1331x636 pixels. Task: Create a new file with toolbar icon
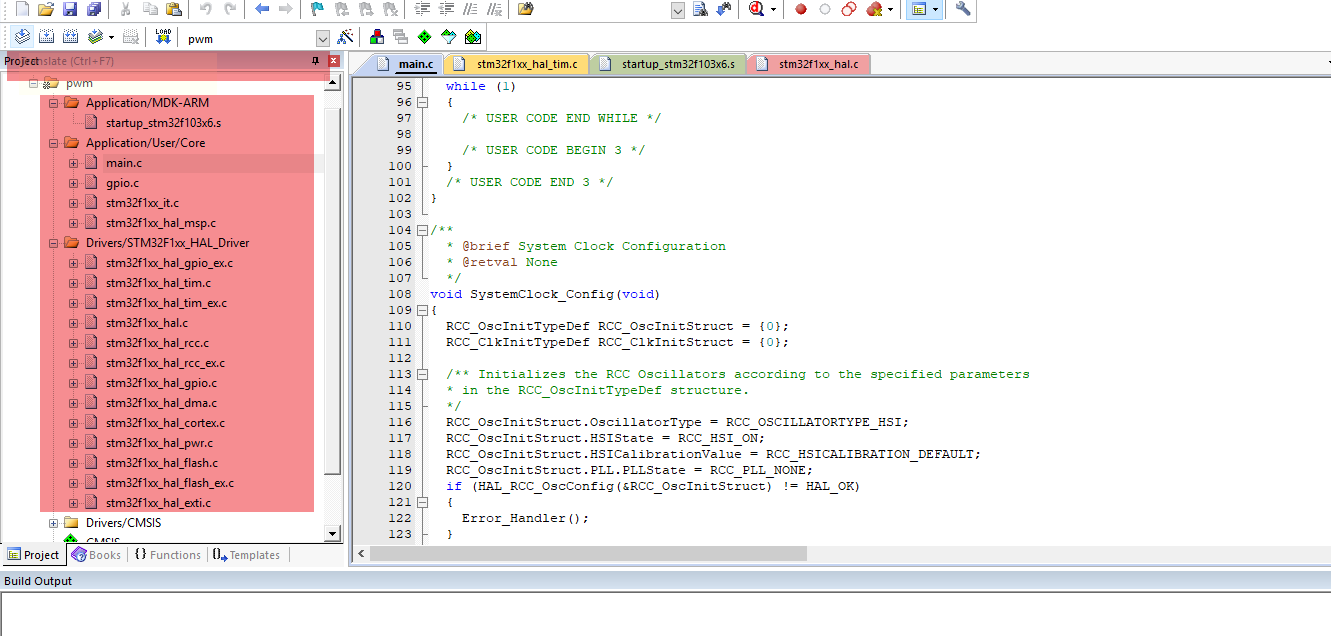coord(22,9)
